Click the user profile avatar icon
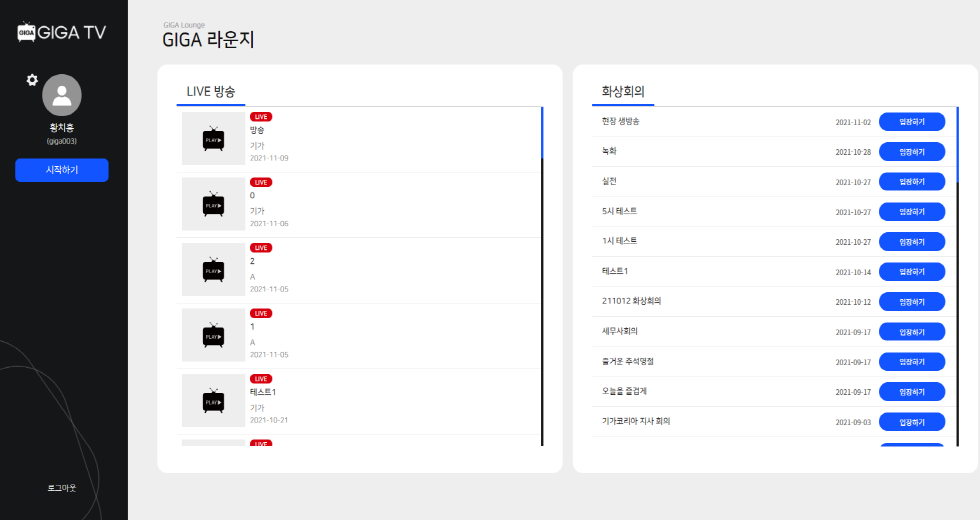Screen dimensions: 980x520 (62, 95)
